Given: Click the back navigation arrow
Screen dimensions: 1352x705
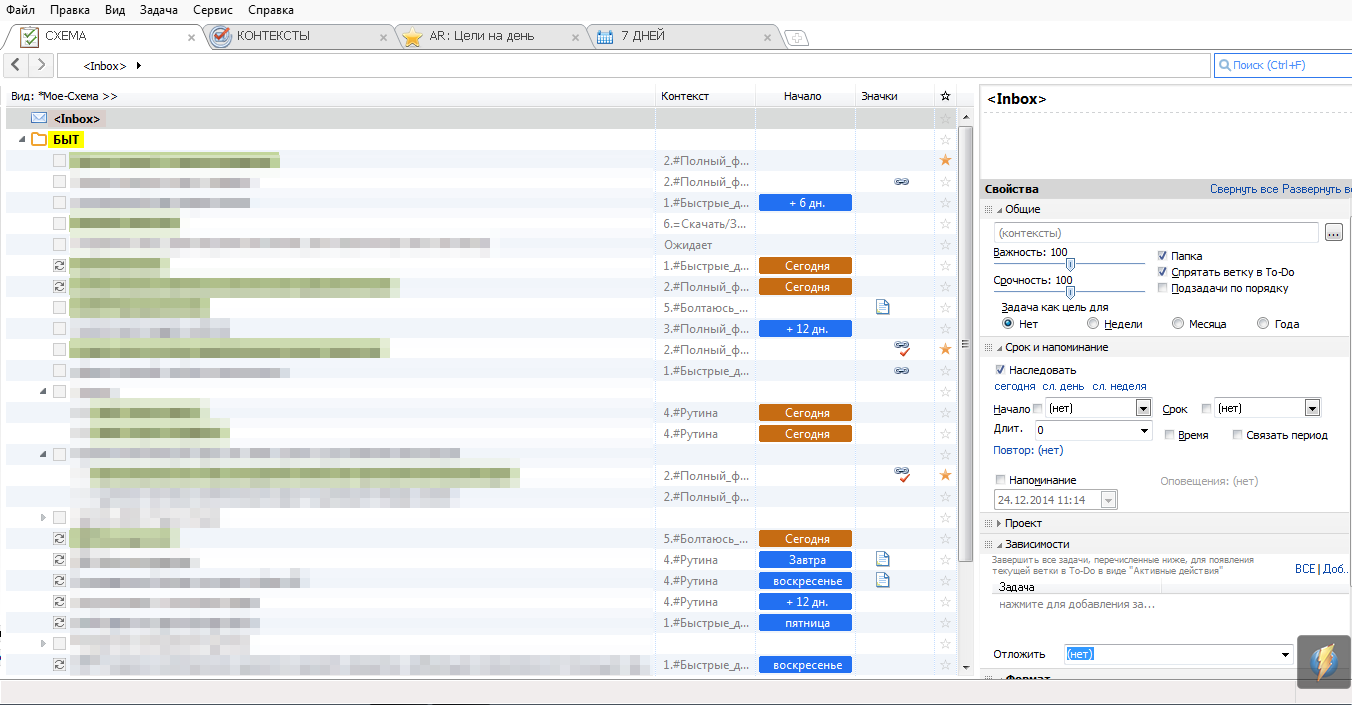Looking at the screenshot, I should click(x=17, y=65).
